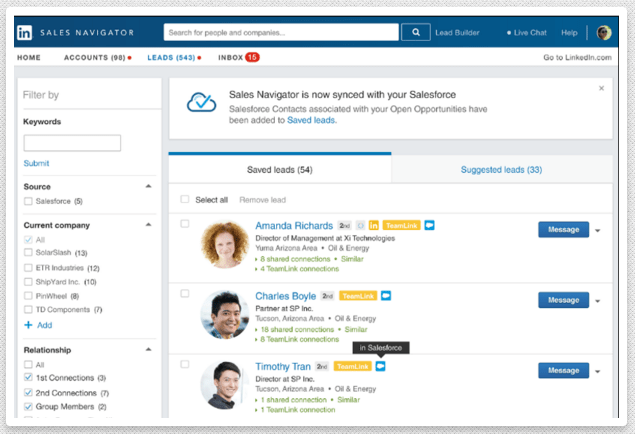The width and height of the screenshot is (635, 434).
Task: Click the search magnifier button
Action: pyautogui.click(x=416, y=32)
